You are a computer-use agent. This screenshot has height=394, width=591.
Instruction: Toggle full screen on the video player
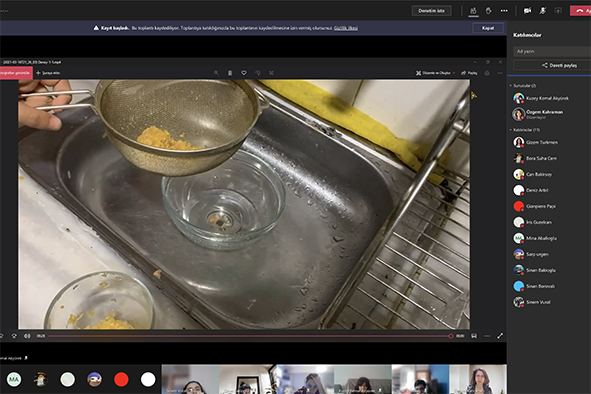pos(500,336)
